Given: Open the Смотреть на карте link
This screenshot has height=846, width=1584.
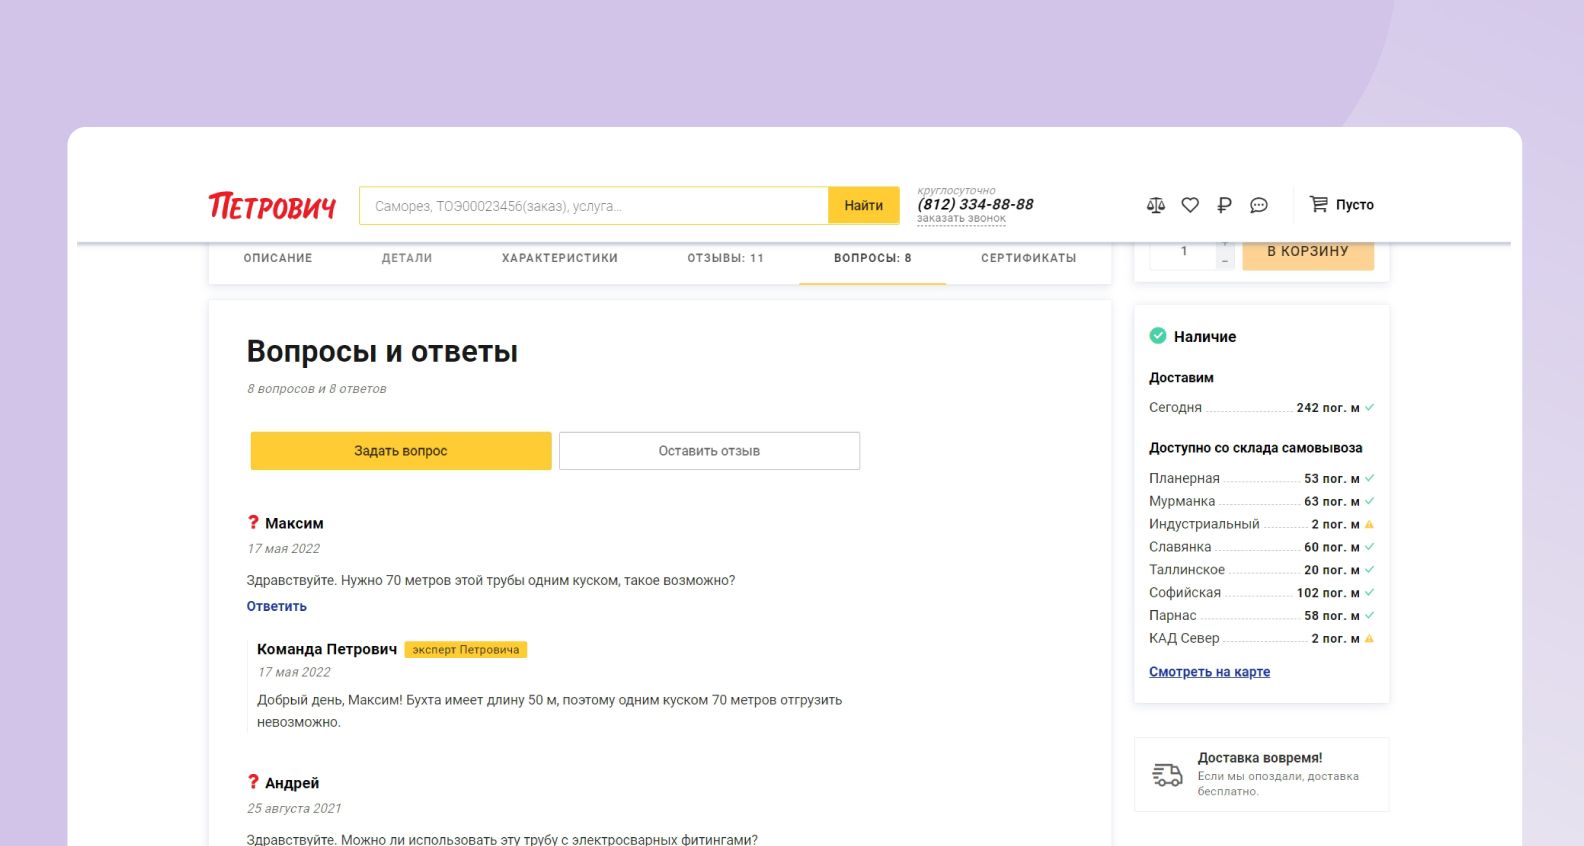Looking at the screenshot, I should (1209, 672).
